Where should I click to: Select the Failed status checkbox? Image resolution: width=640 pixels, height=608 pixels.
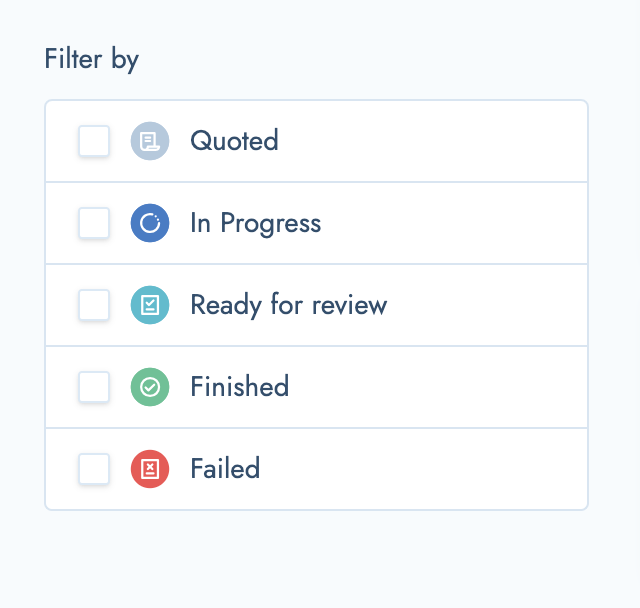tap(94, 469)
